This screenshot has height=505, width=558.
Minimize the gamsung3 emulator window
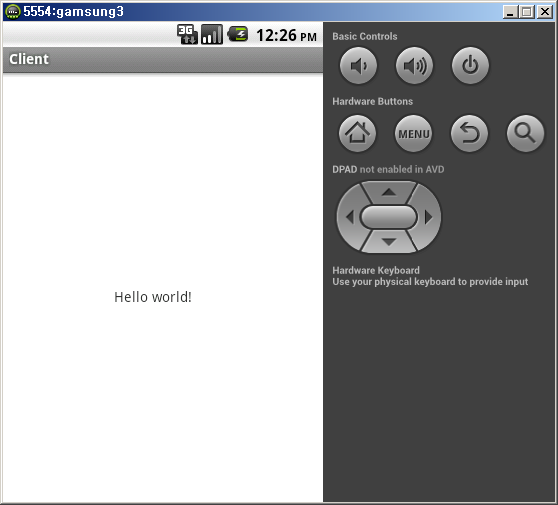(x=510, y=12)
